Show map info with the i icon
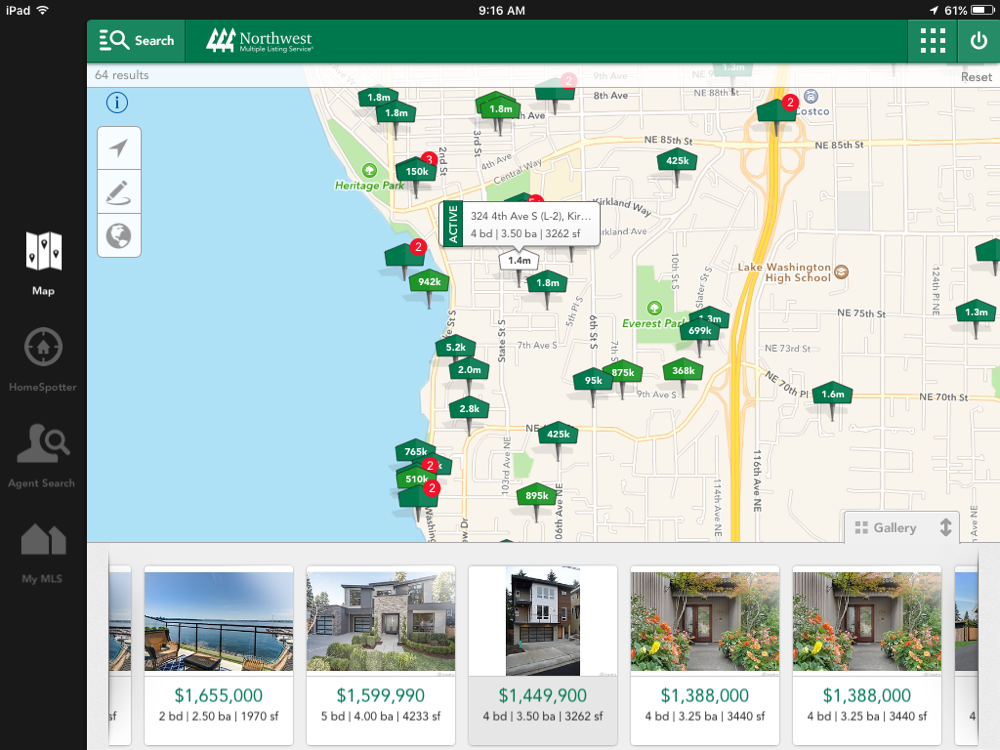This screenshot has width=1000, height=750. click(x=117, y=102)
